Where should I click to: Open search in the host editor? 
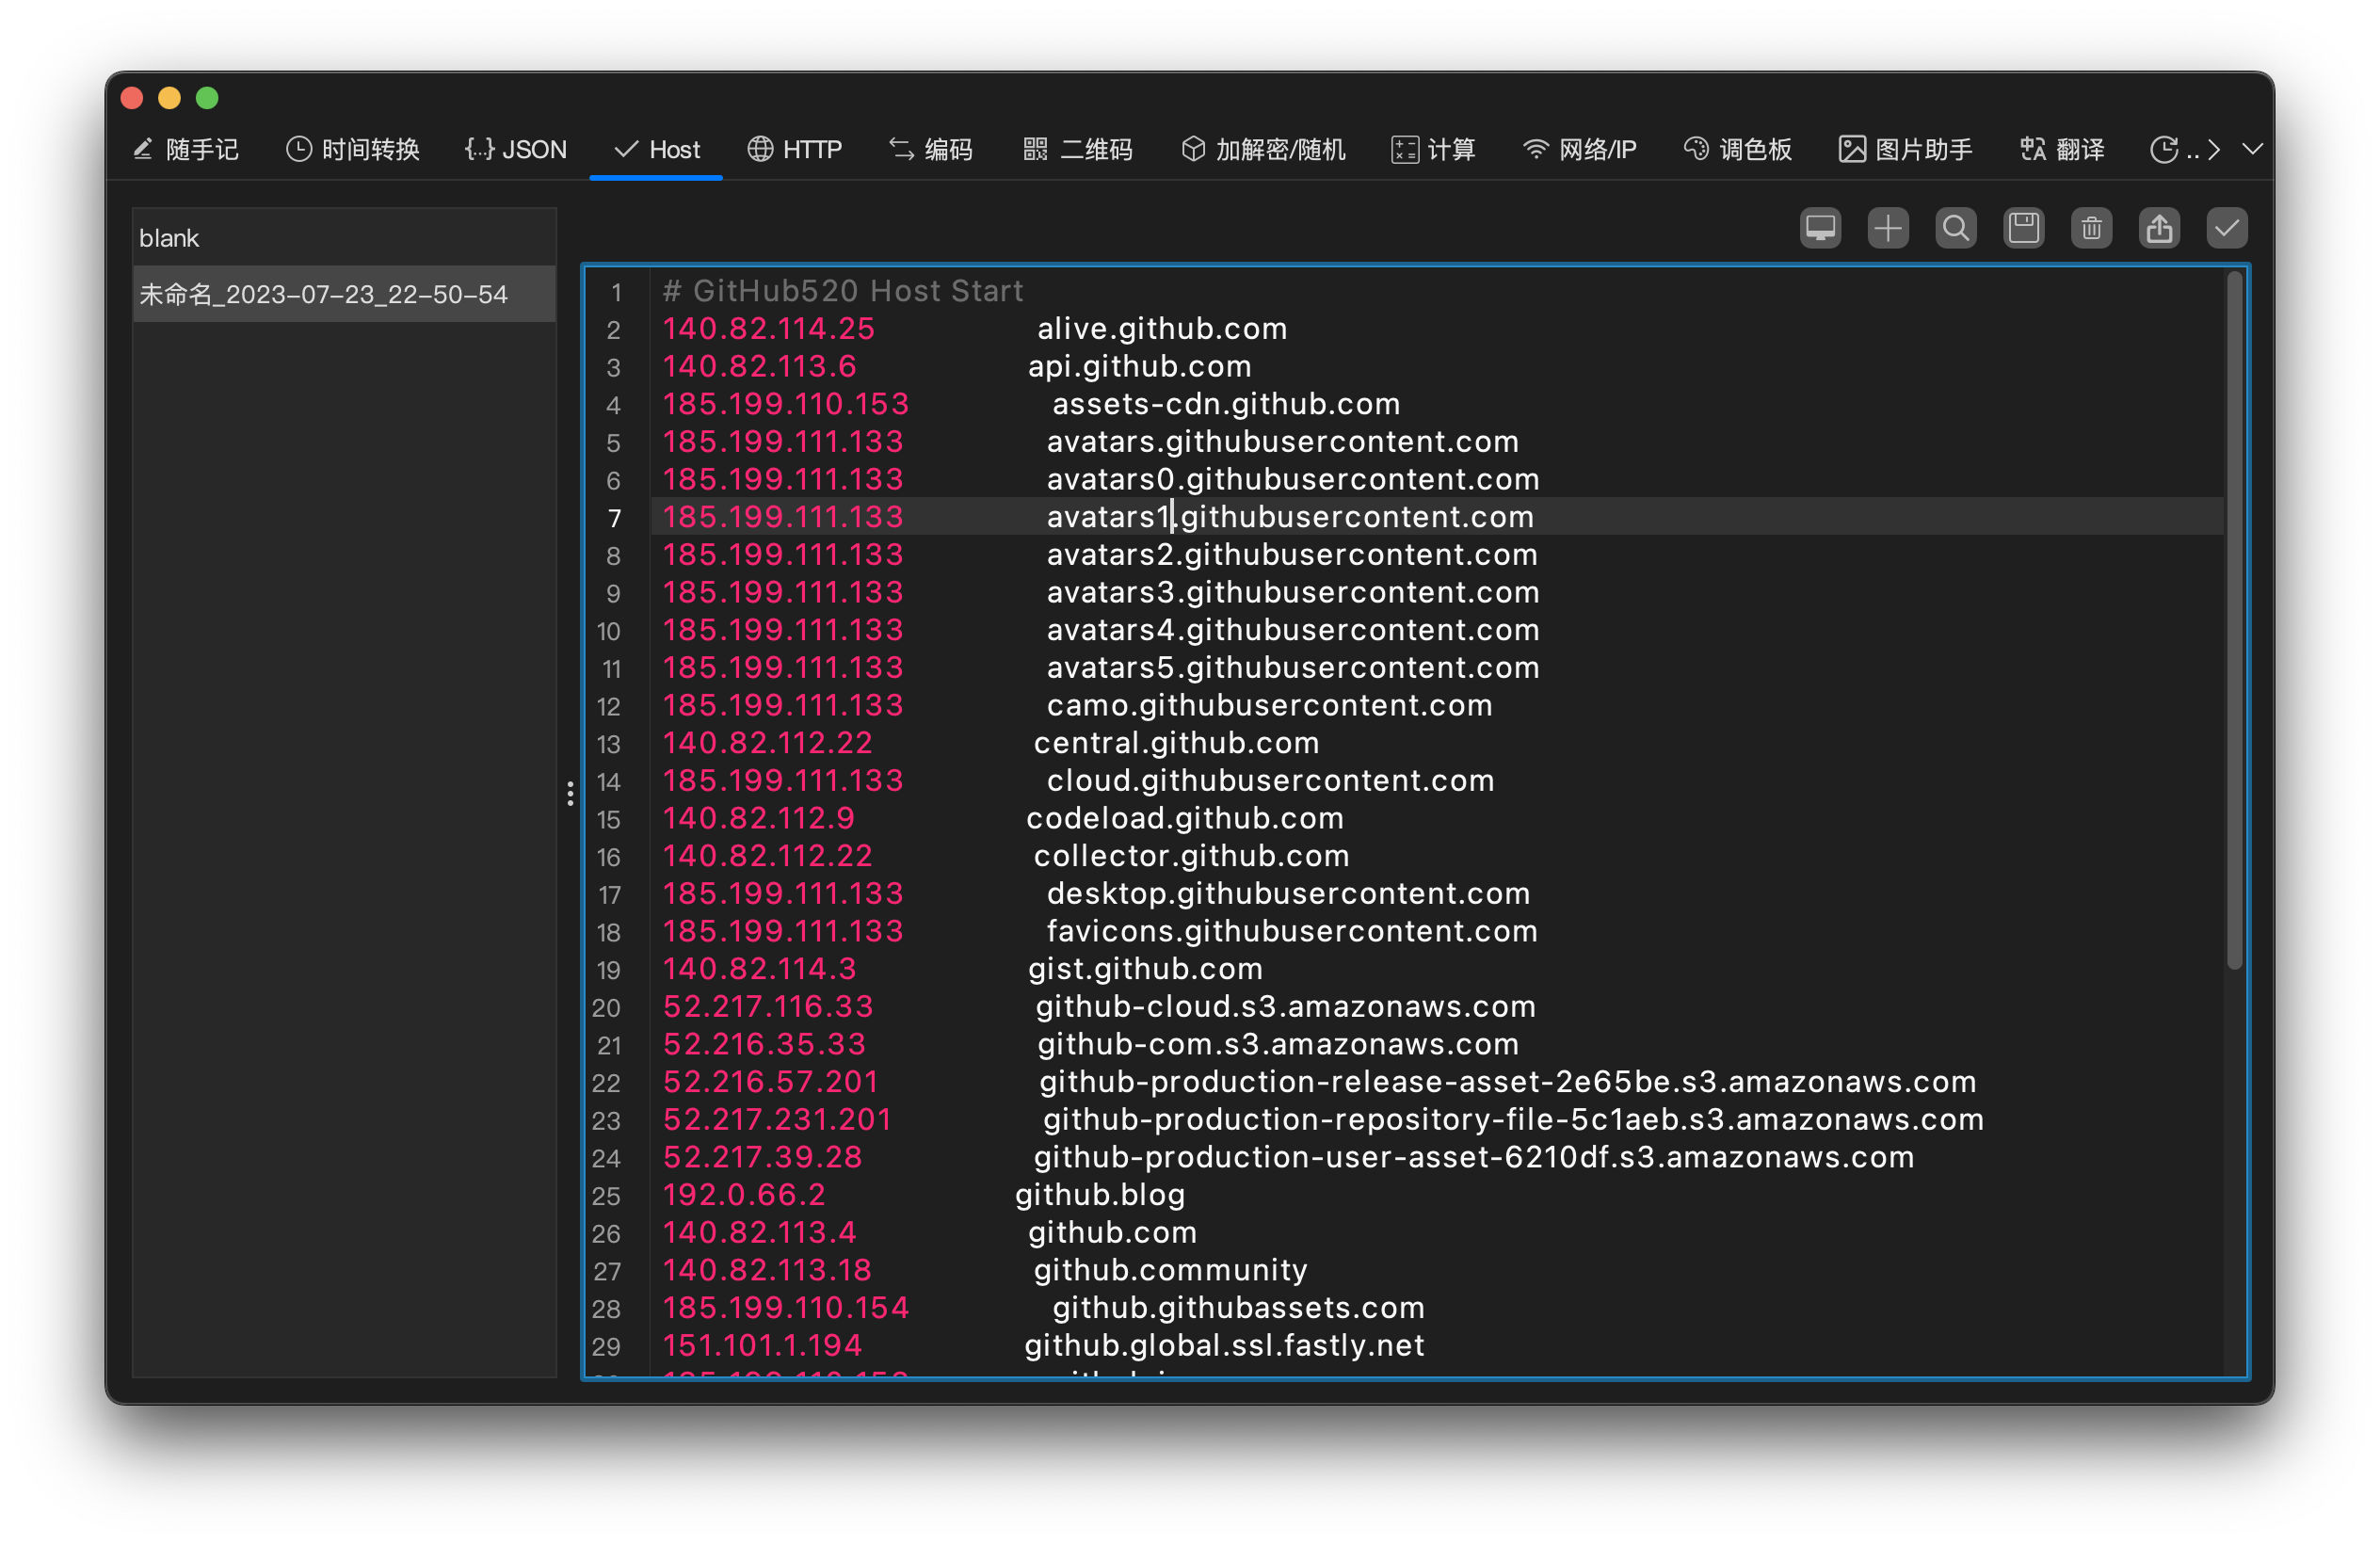click(1955, 227)
